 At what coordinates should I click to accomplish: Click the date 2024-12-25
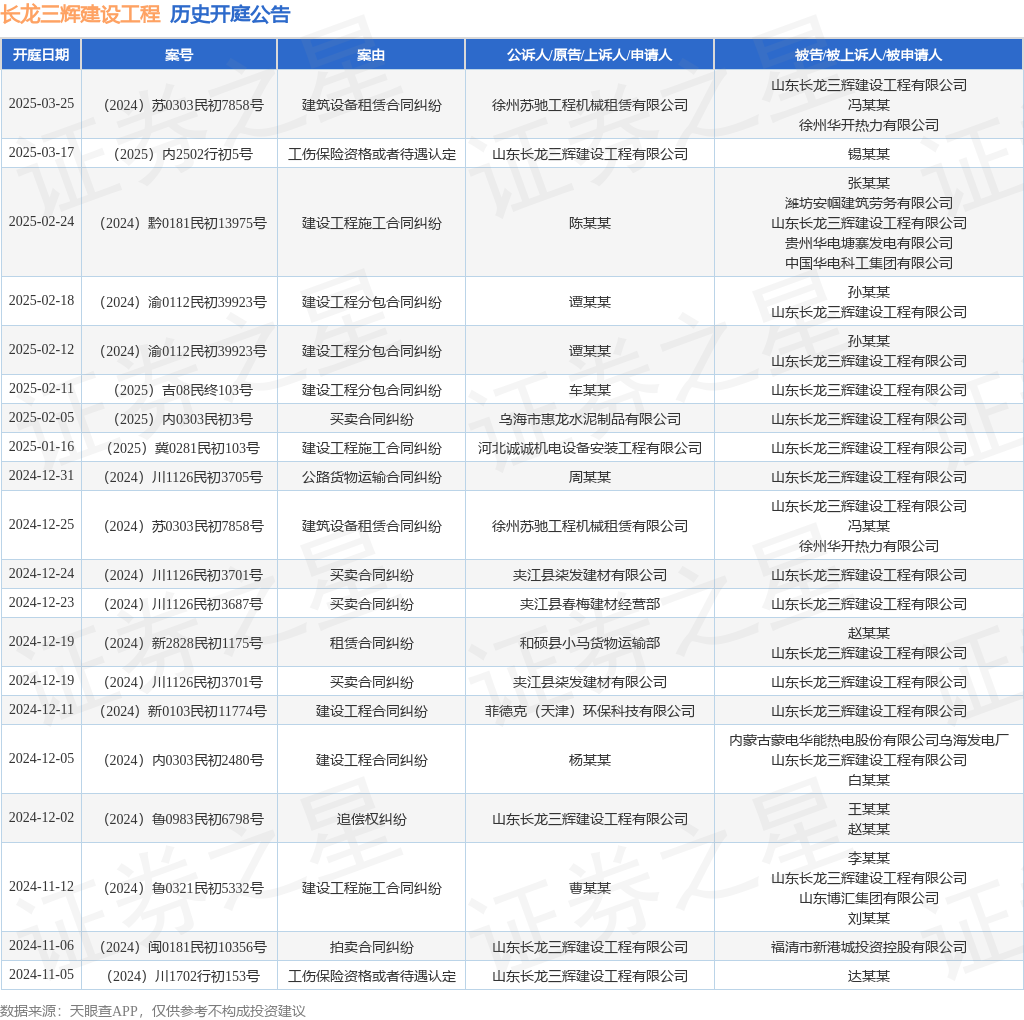[41, 525]
